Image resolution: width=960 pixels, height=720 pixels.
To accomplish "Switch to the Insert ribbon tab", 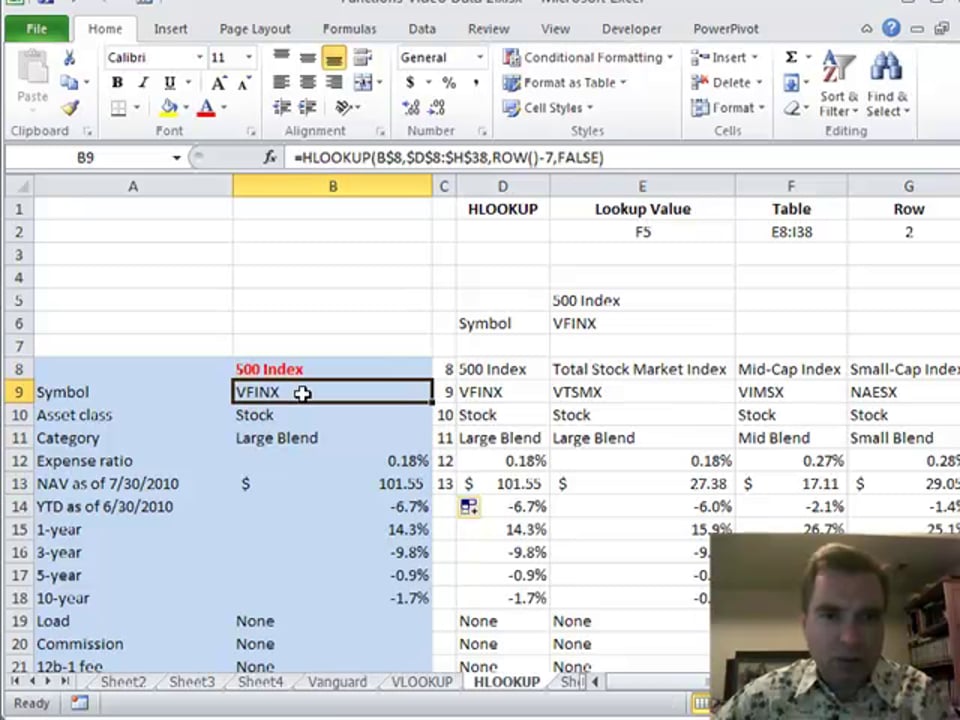I will click(171, 29).
